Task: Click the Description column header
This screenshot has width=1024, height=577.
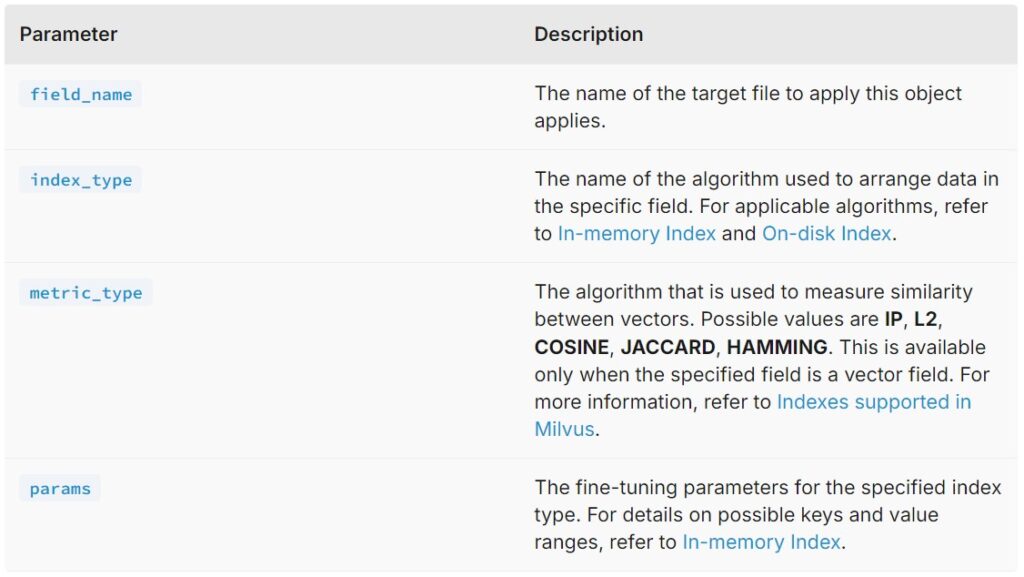Action: tap(588, 34)
